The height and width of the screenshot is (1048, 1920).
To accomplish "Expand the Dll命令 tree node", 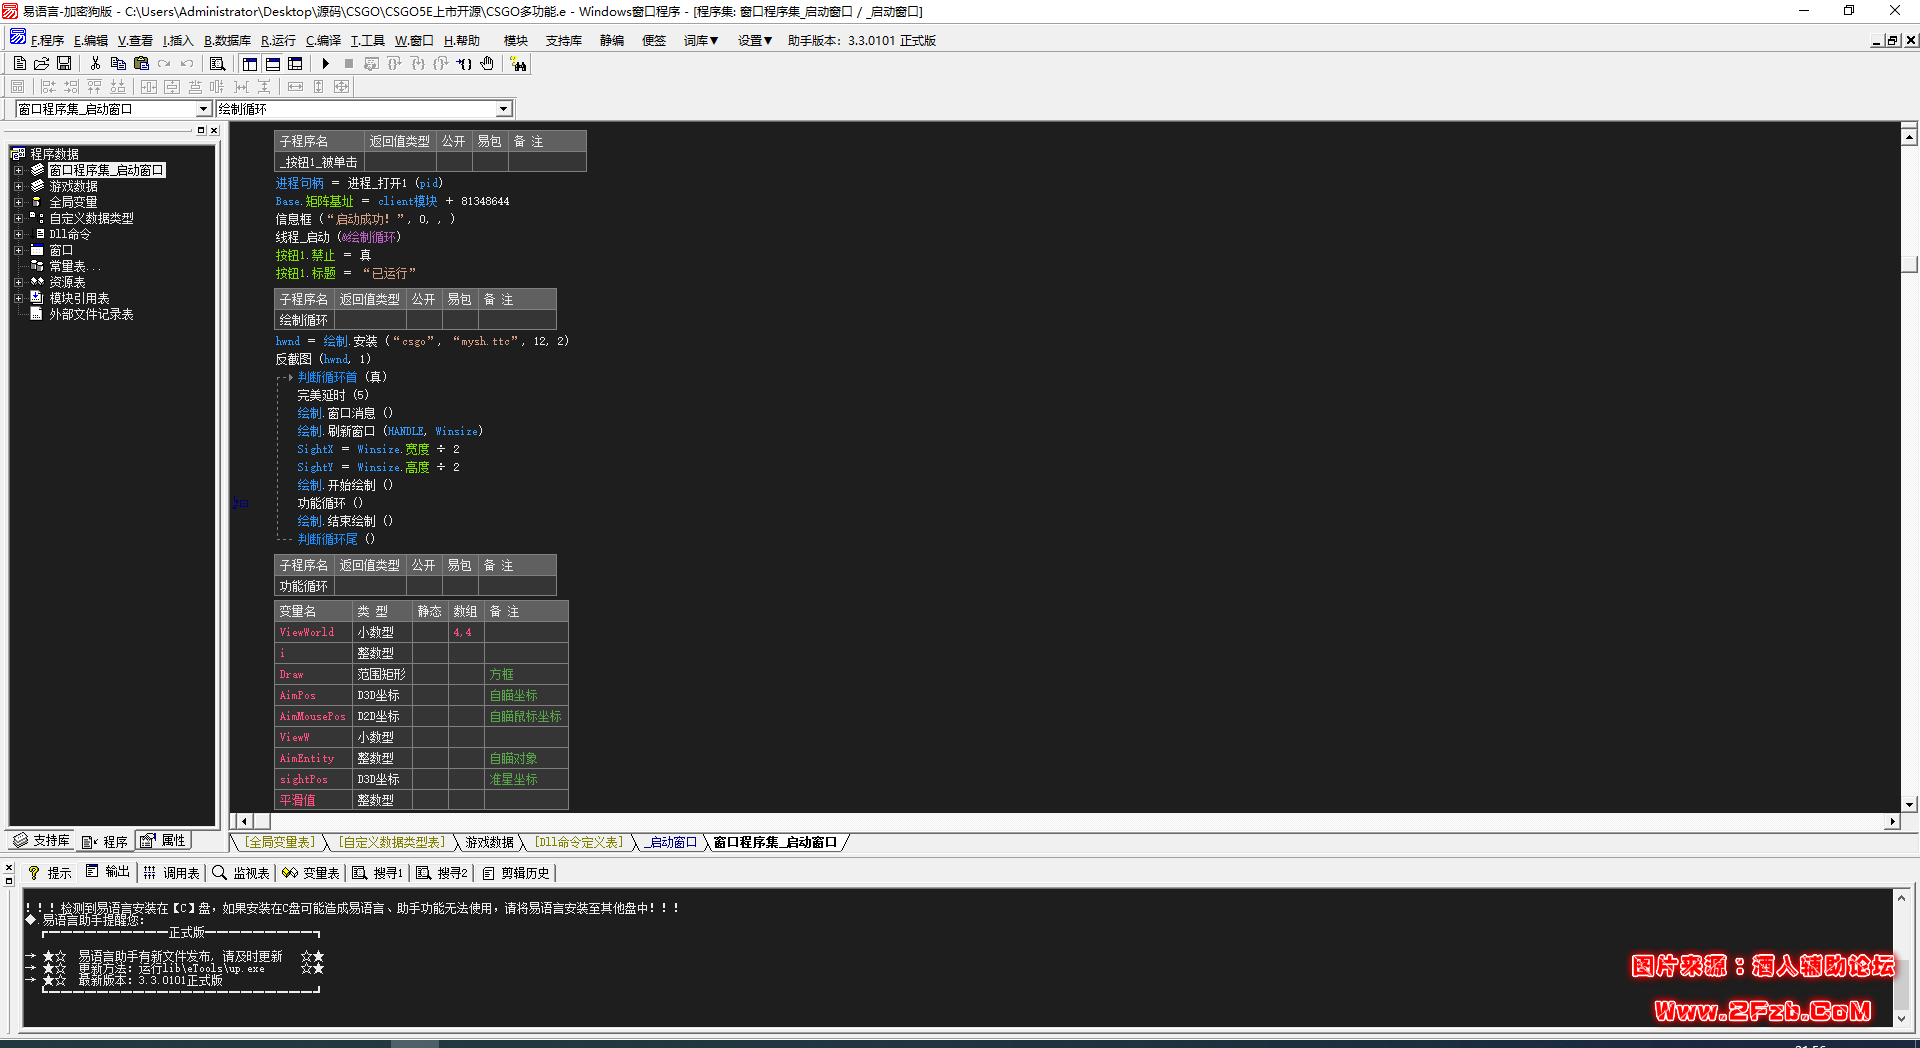I will [18, 235].
